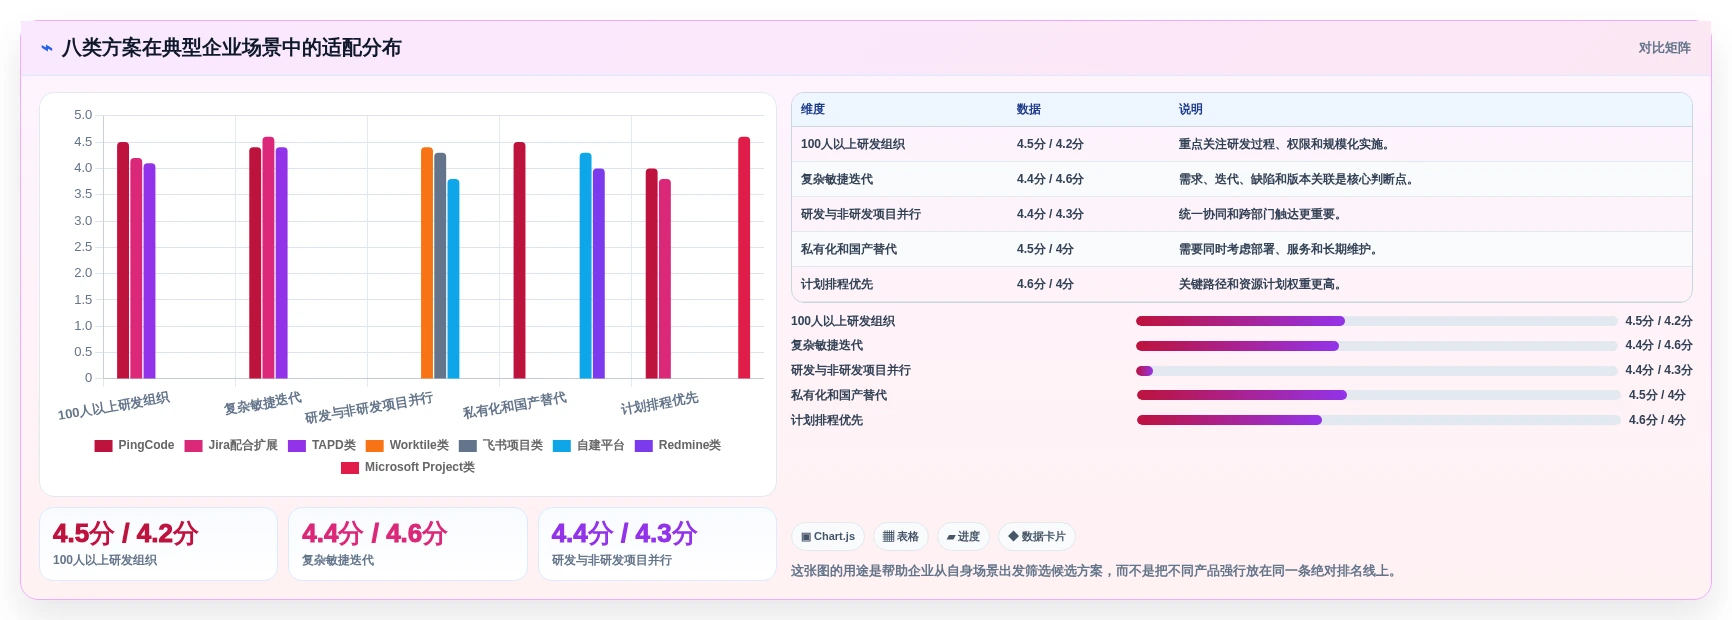Click the orange Worktile bar in the chart
Viewport: 1732px width, 620px height.
pyautogui.click(x=427, y=263)
